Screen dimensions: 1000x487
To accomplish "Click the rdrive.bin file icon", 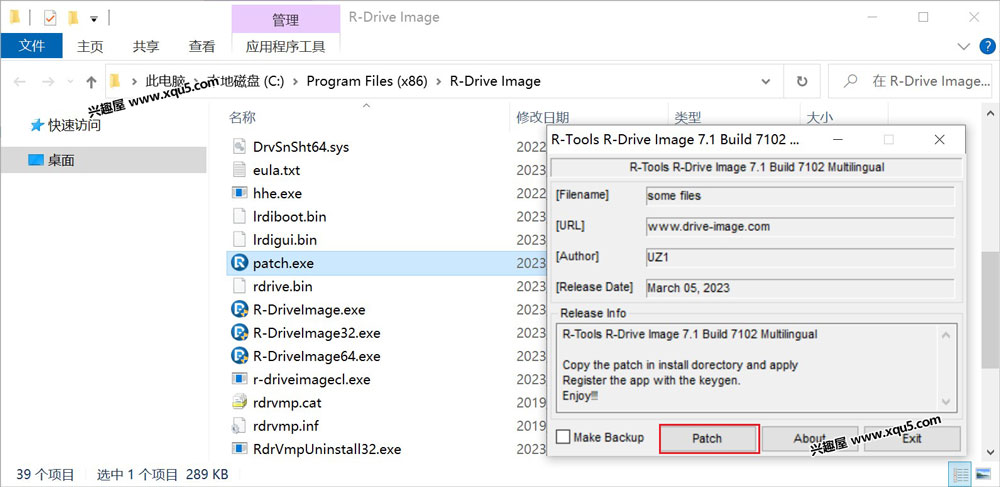I will (239, 286).
